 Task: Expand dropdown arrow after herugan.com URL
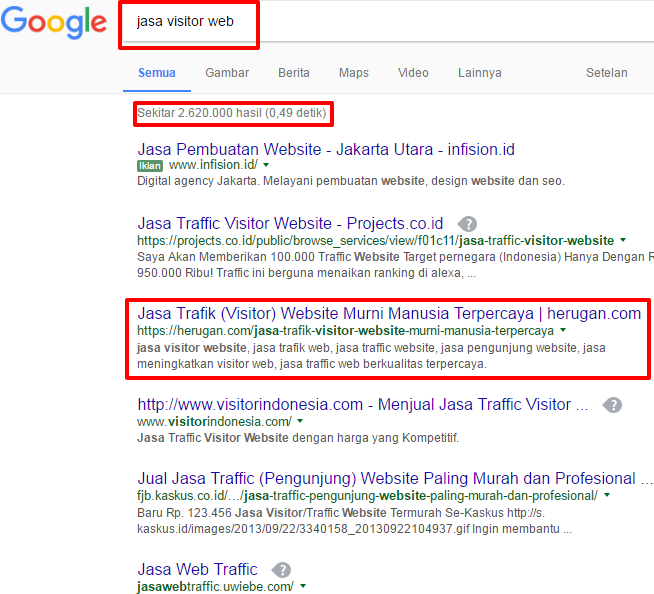pos(563,330)
